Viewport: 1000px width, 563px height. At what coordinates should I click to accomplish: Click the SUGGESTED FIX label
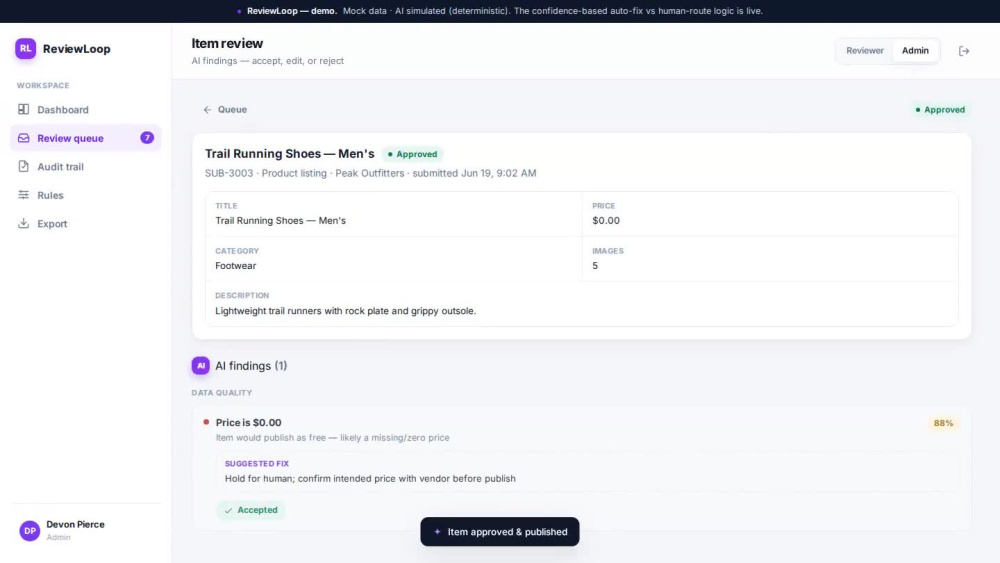(x=257, y=464)
